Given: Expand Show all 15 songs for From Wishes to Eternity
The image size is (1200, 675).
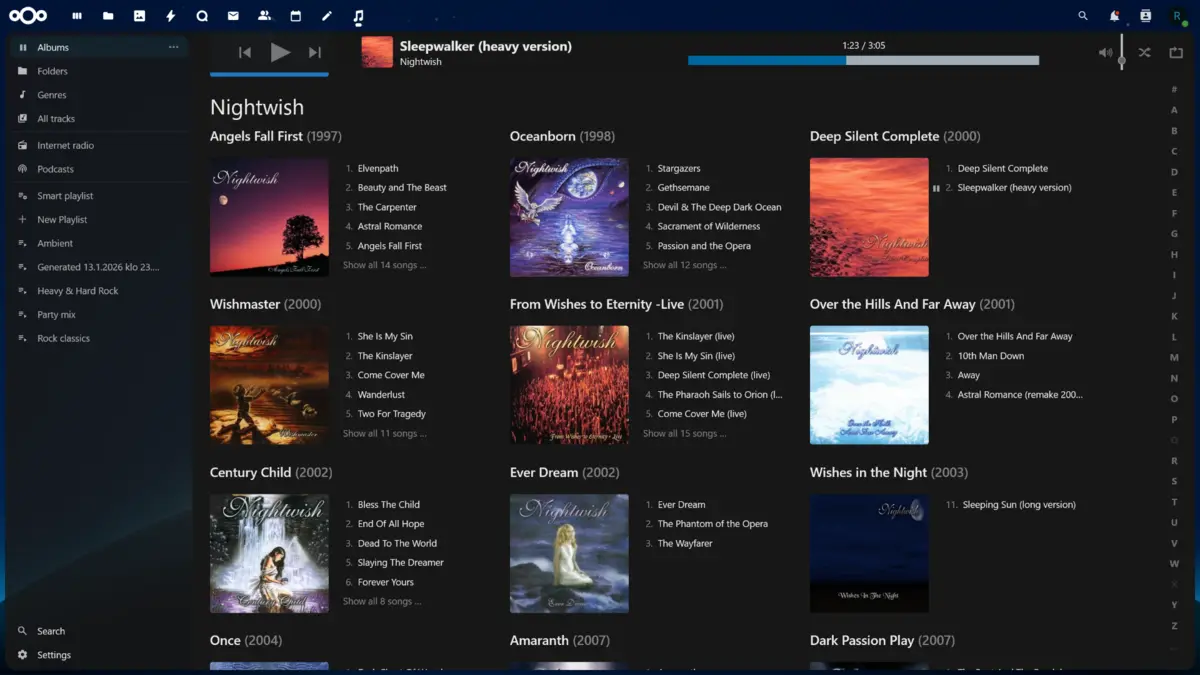Looking at the screenshot, I should [684, 434].
